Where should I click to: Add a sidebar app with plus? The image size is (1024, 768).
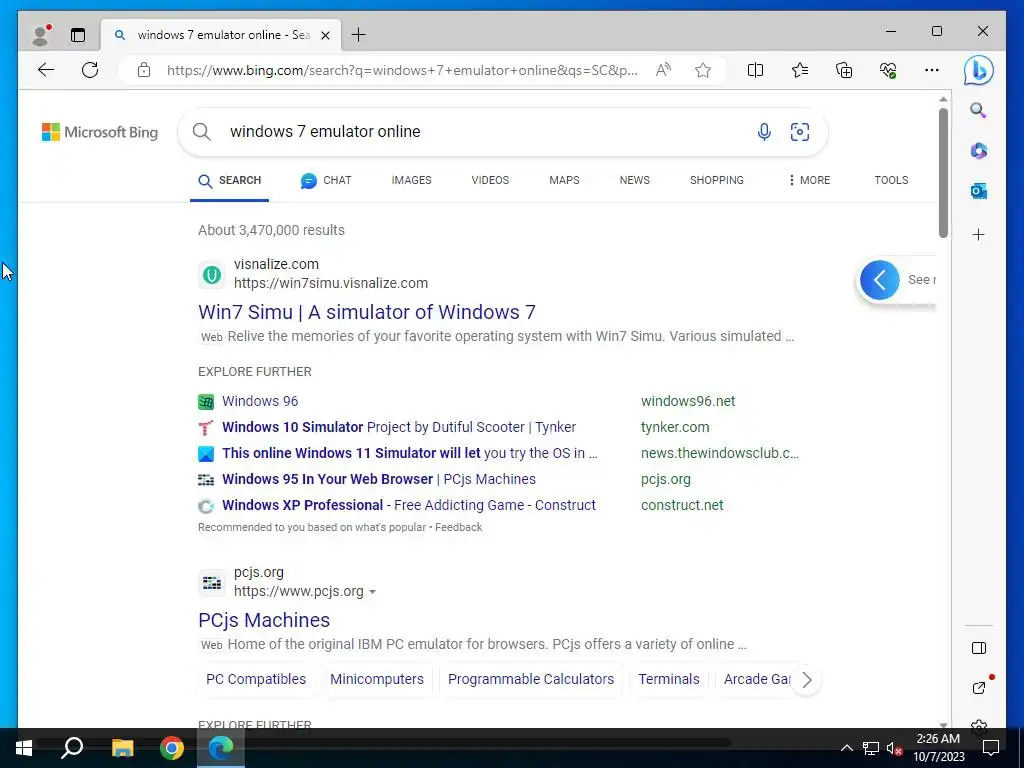978,234
